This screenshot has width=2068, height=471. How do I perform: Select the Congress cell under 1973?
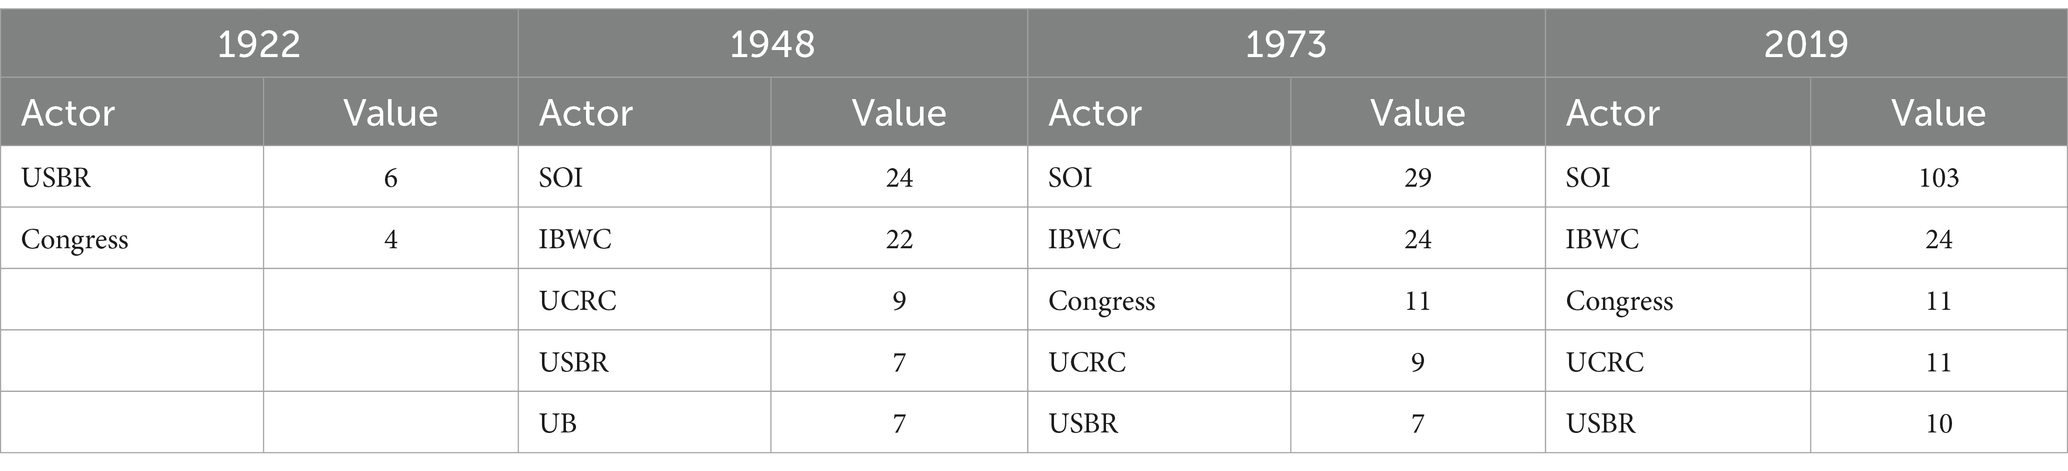[x=1159, y=300]
